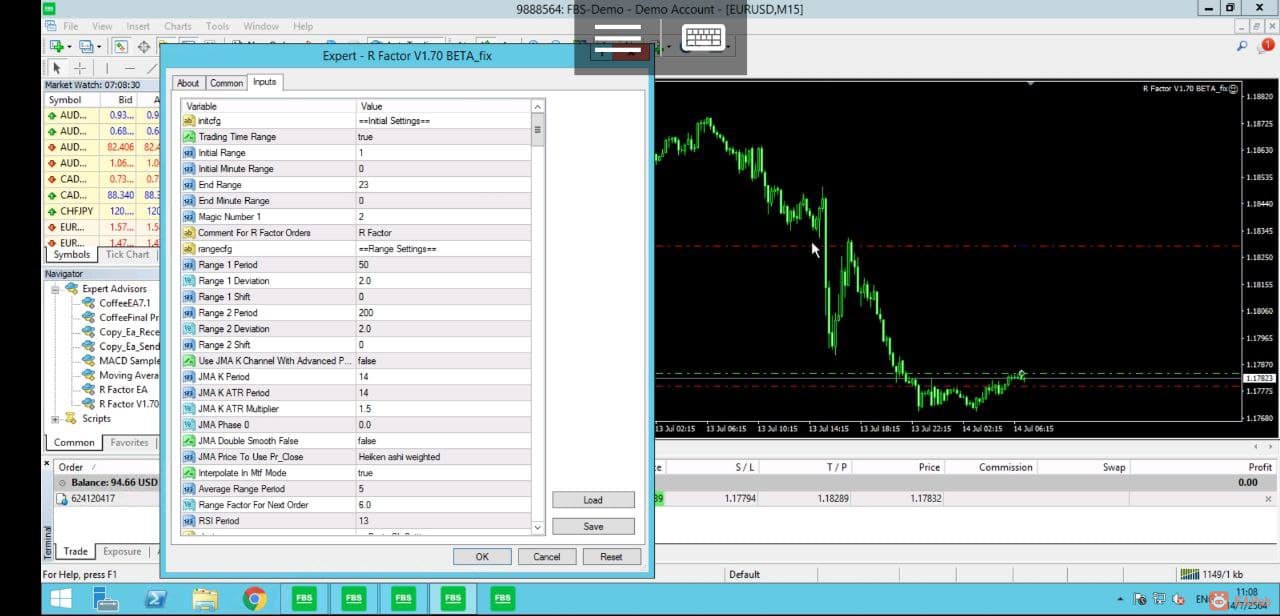
Task: Select the Horizontal Line drawing tool
Action: click(x=131, y=68)
